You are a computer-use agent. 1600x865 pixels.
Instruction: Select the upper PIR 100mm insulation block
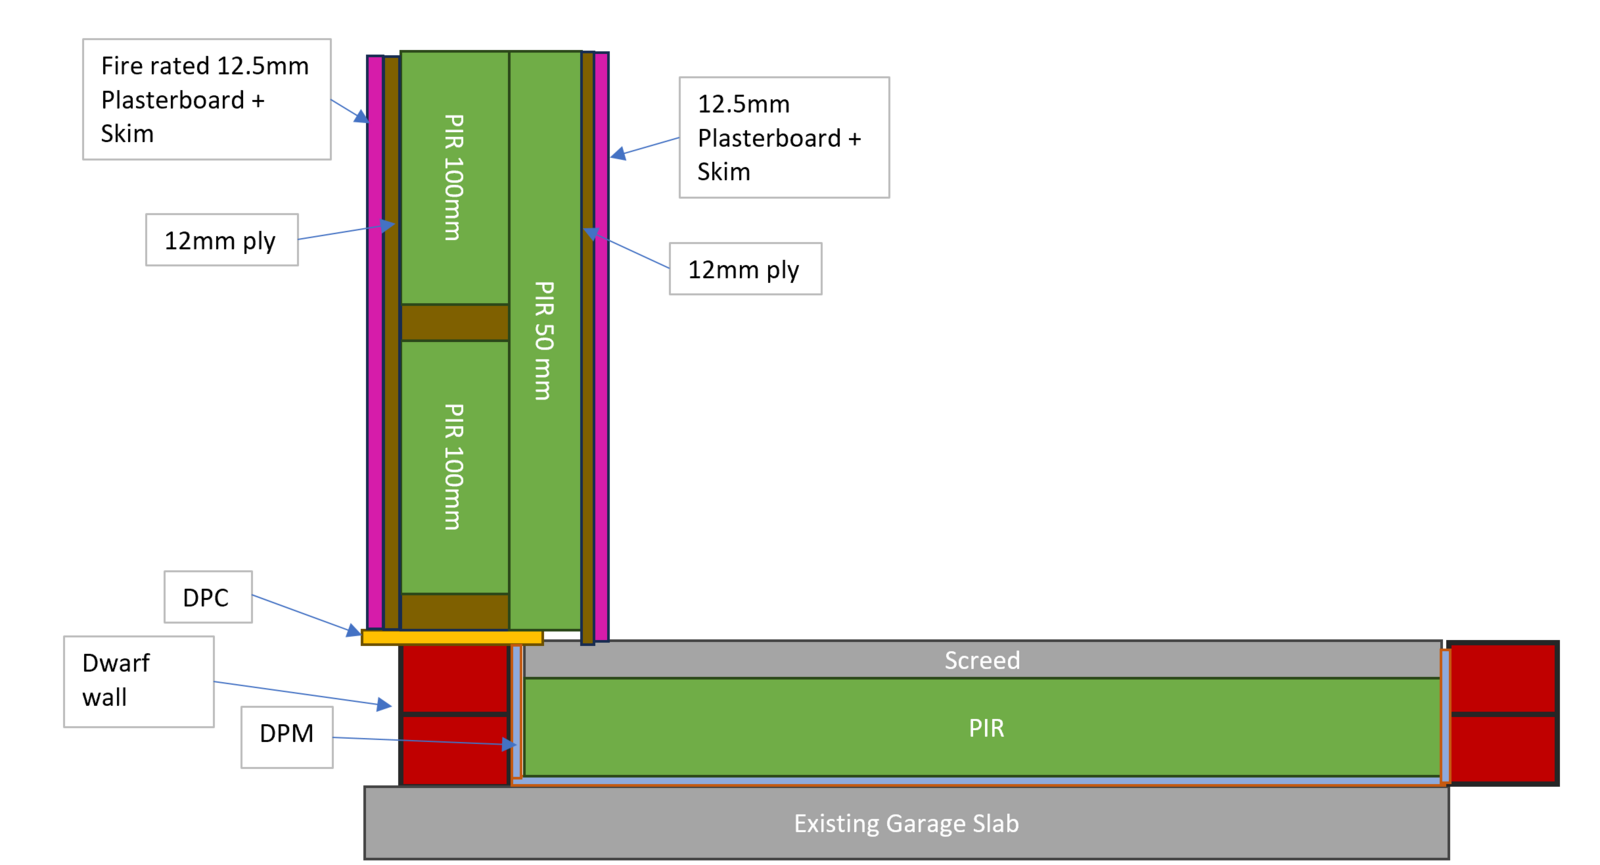coord(454,177)
